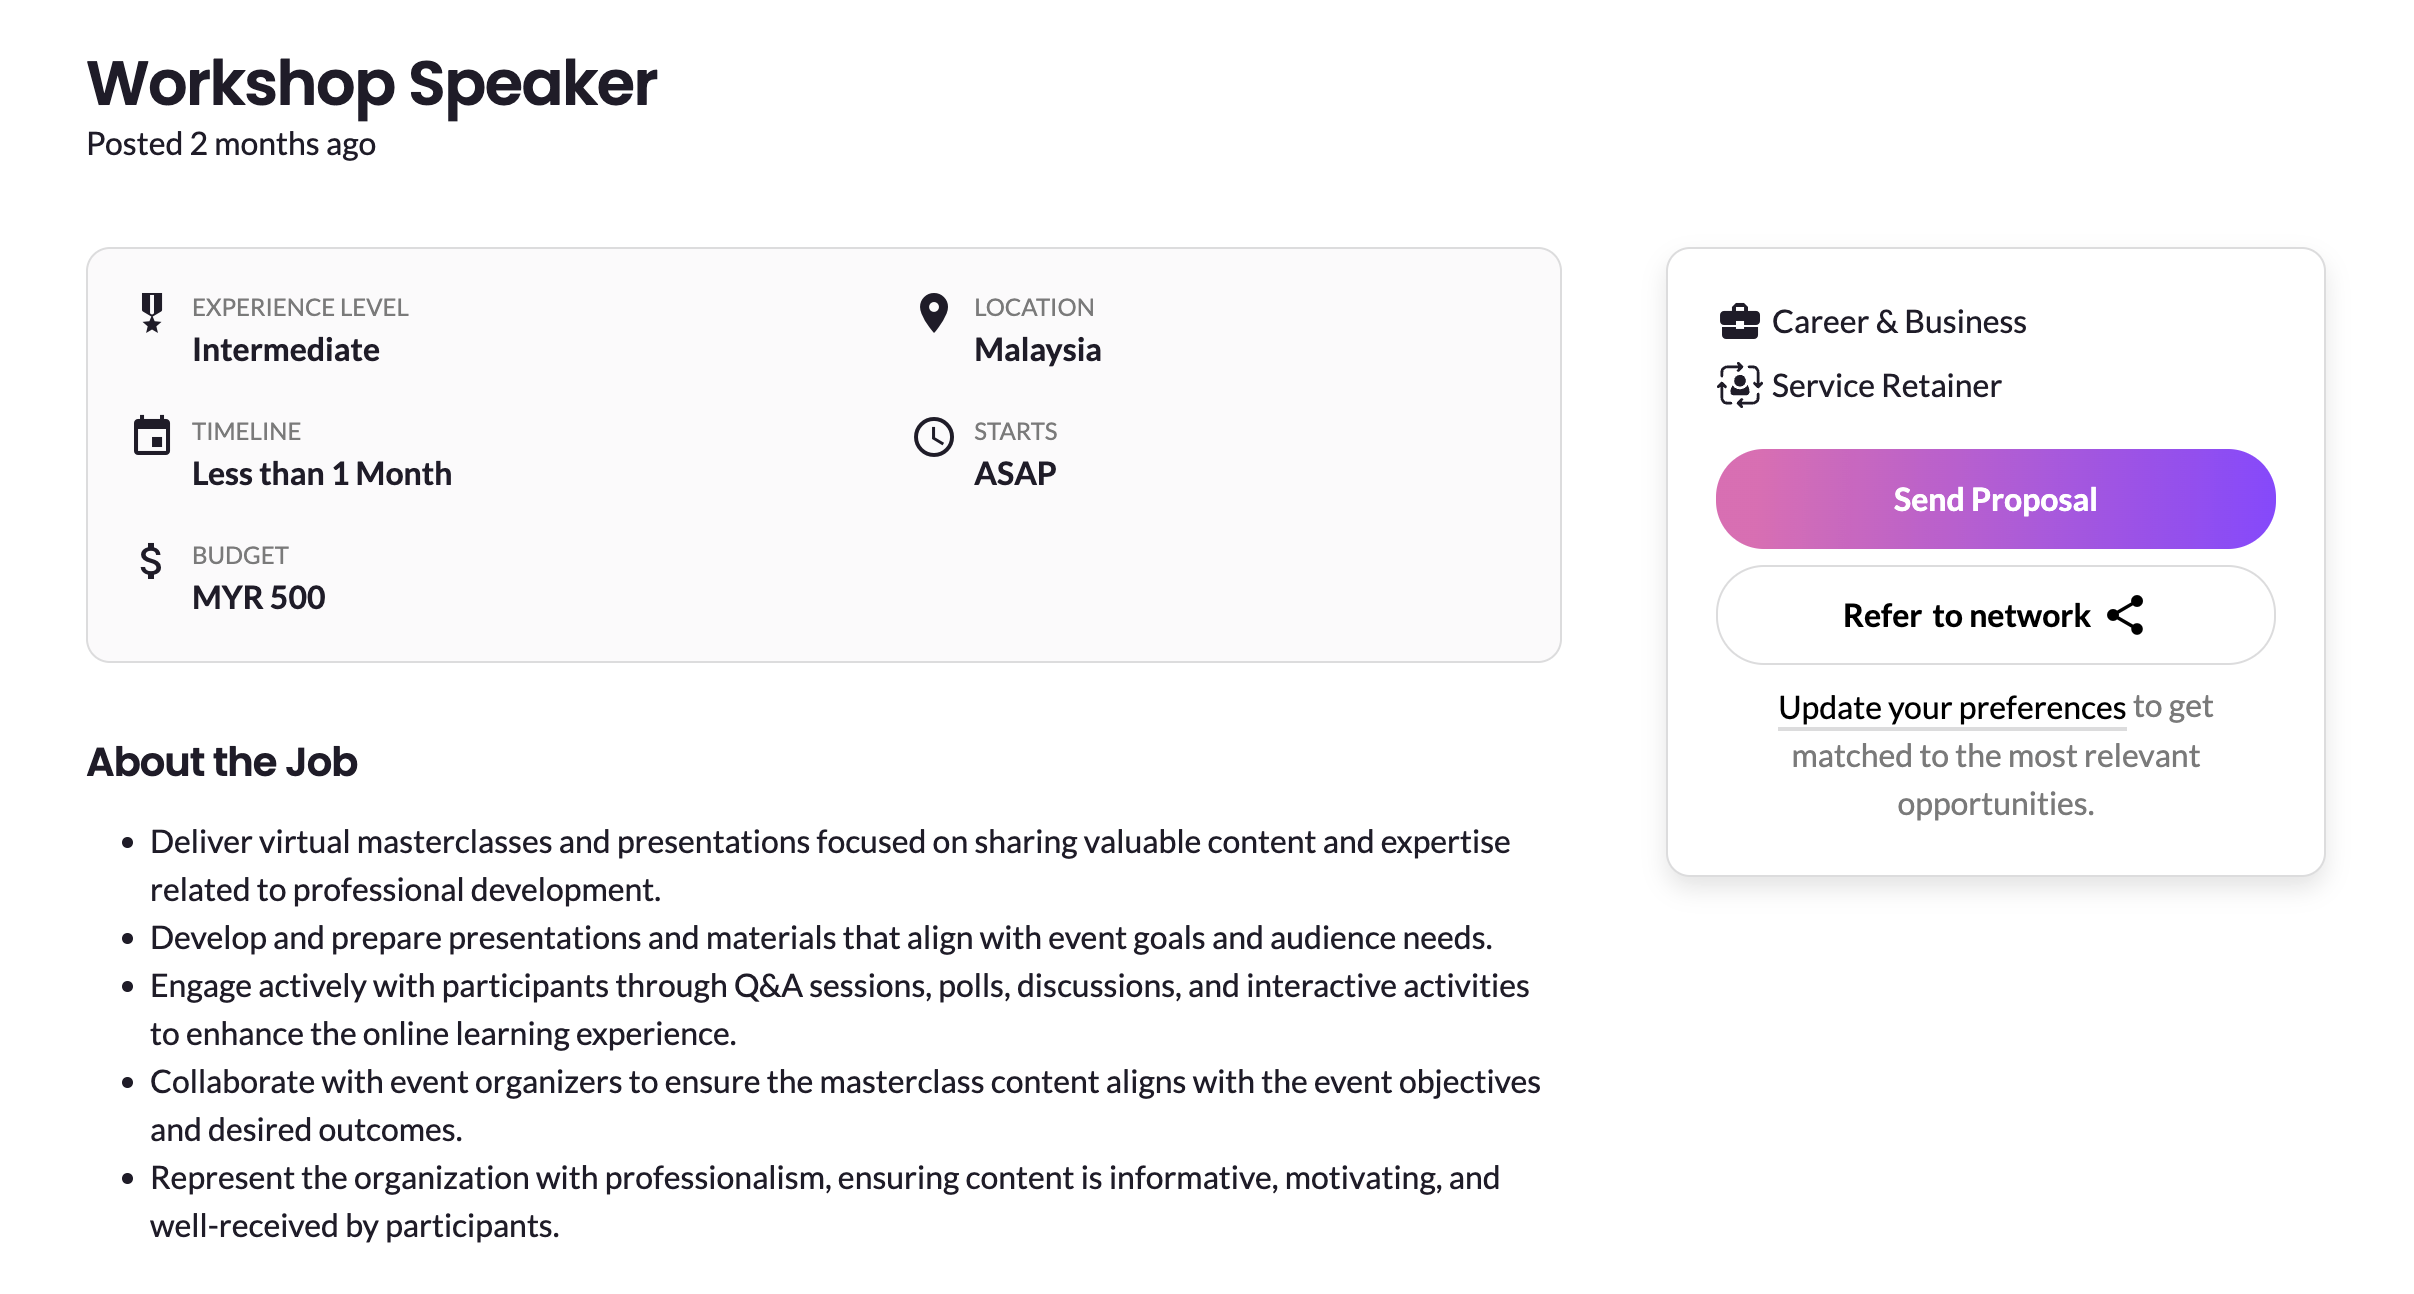This screenshot has width=2414, height=1294.
Task: Click the share icon beside Refer to network
Action: [x=2126, y=615]
